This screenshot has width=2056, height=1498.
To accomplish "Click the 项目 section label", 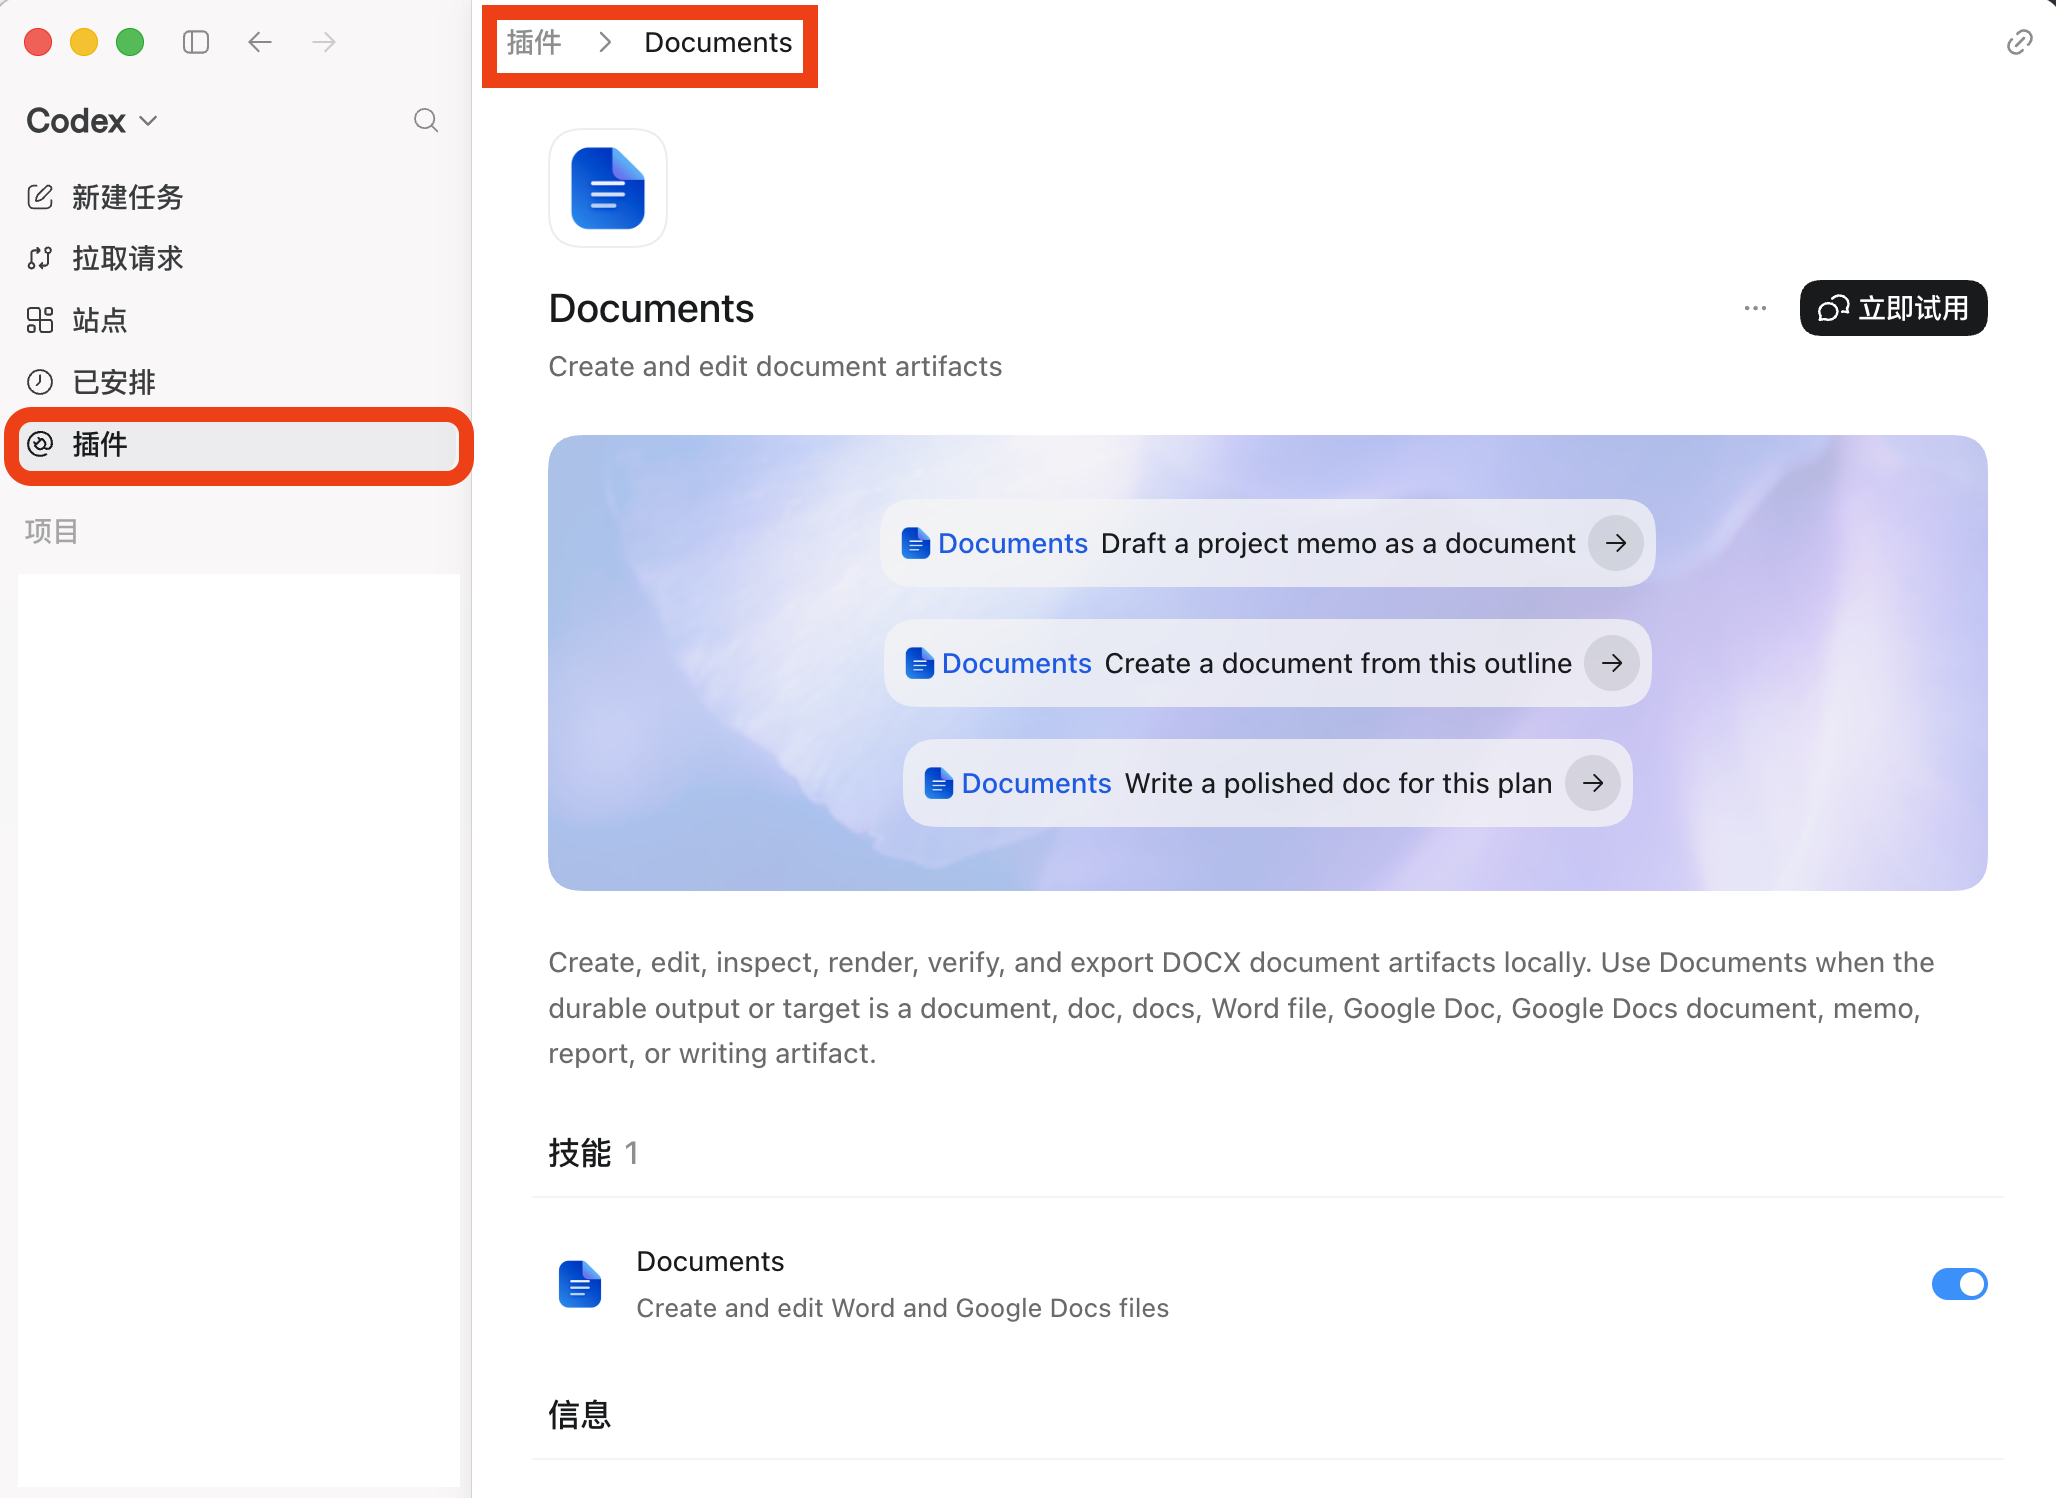I will pyautogui.click(x=51, y=531).
